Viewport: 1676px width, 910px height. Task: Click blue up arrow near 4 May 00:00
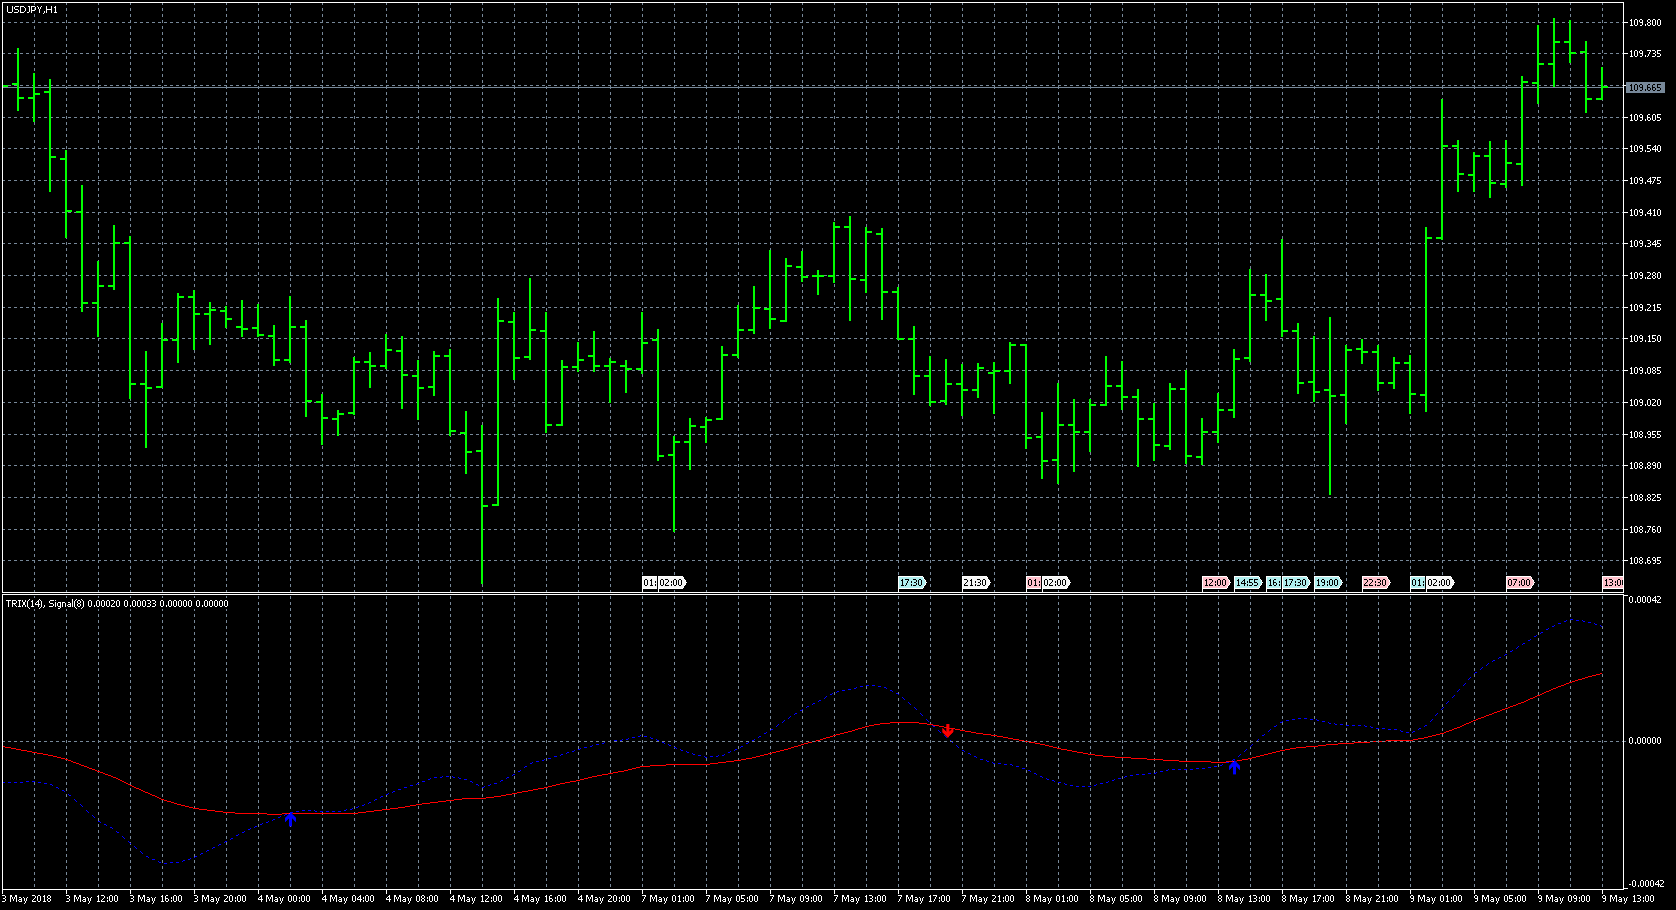[x=290, y=818]
